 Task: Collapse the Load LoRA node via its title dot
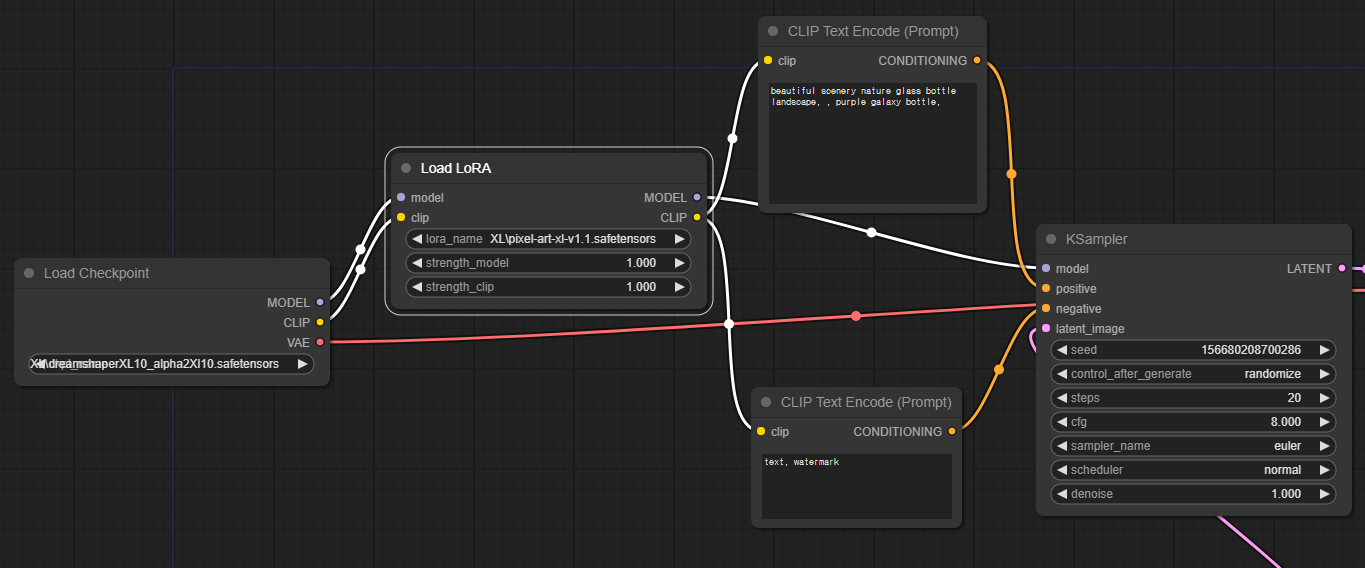pos(406,168)
